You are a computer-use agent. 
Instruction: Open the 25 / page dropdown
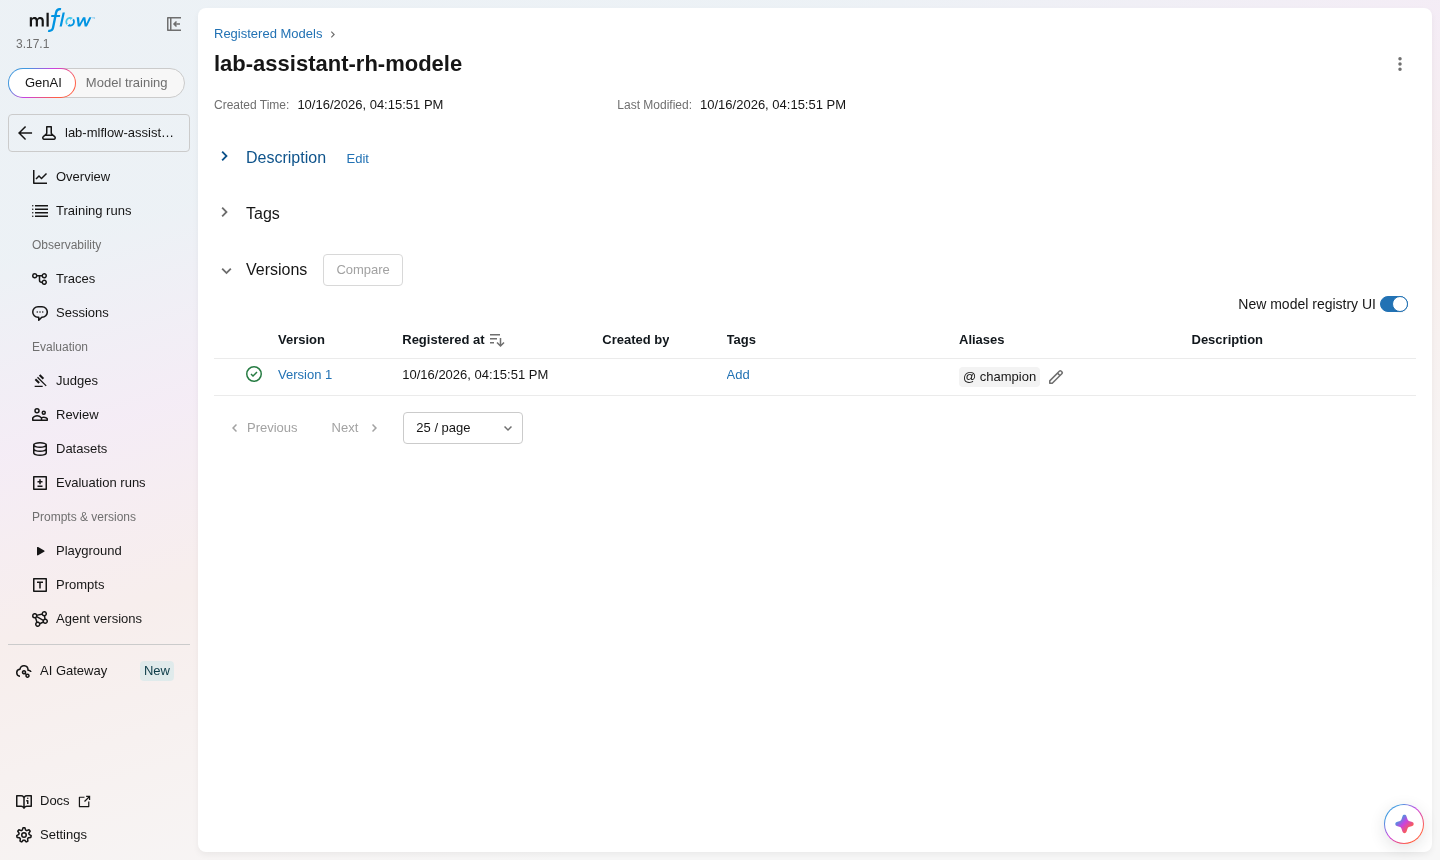[x=463, y=428]
